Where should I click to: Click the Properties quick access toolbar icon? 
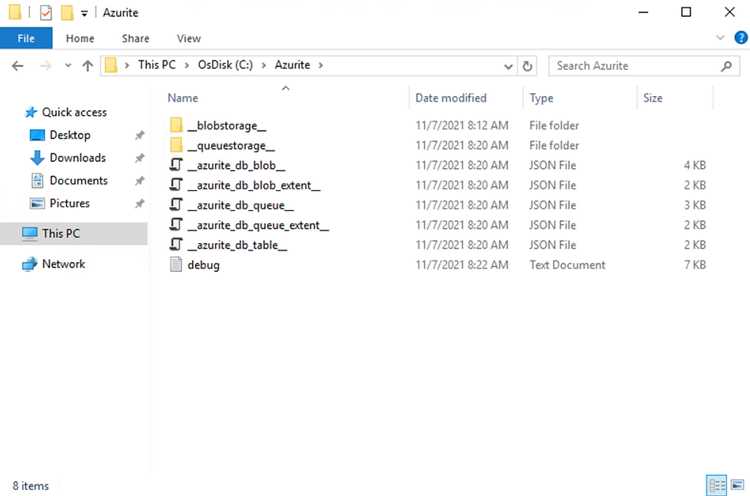(45, 12)
